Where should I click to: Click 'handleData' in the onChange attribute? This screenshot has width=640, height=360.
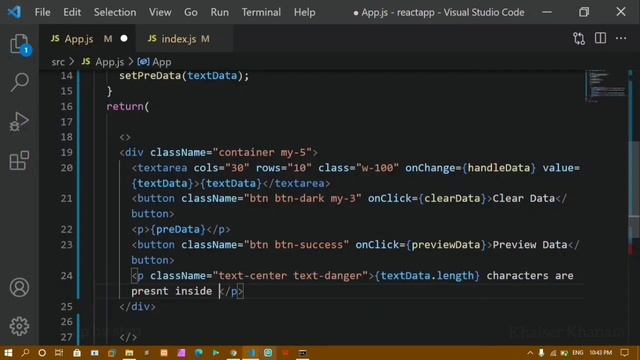tap(499, 168)
